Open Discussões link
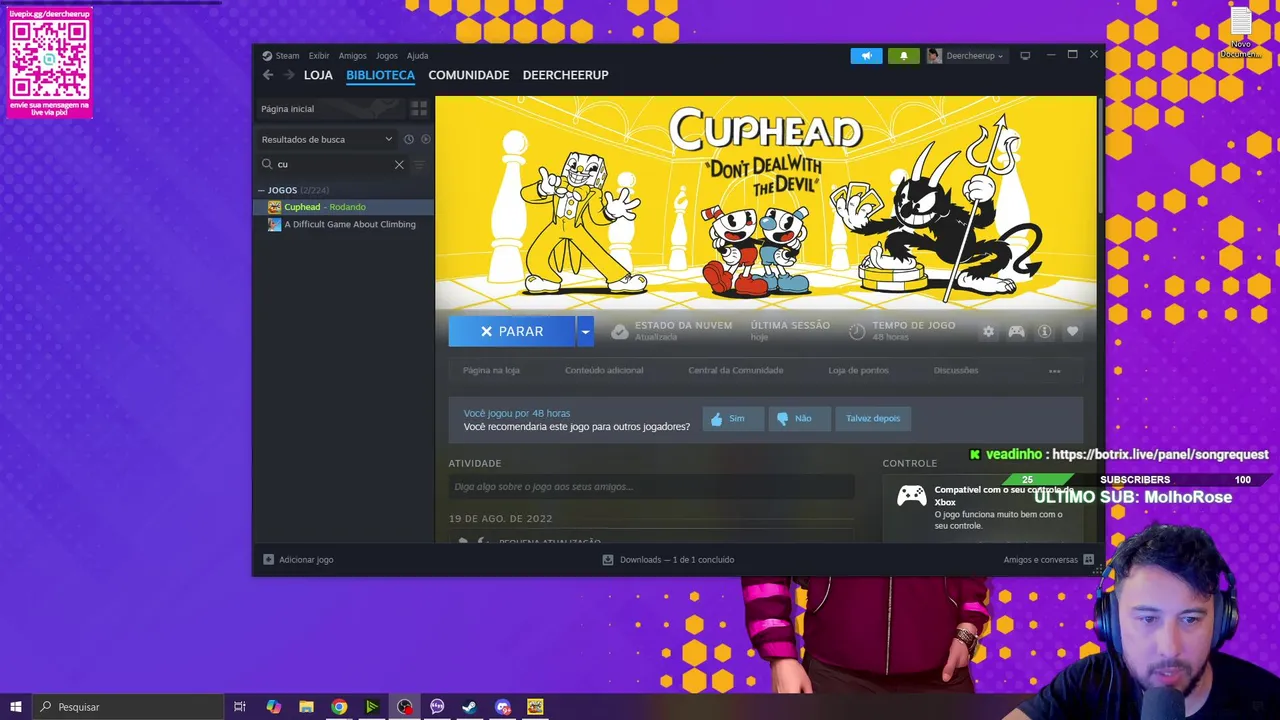The height and width of the screenshot is (720, 1280). [956, 370]
